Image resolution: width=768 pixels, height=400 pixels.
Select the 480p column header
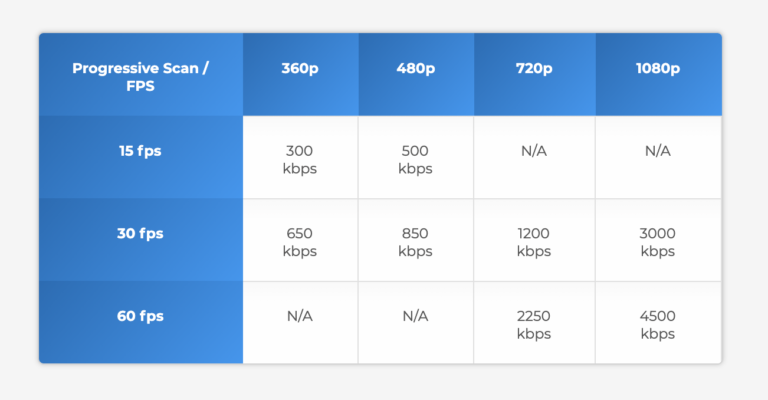point(415,69)
